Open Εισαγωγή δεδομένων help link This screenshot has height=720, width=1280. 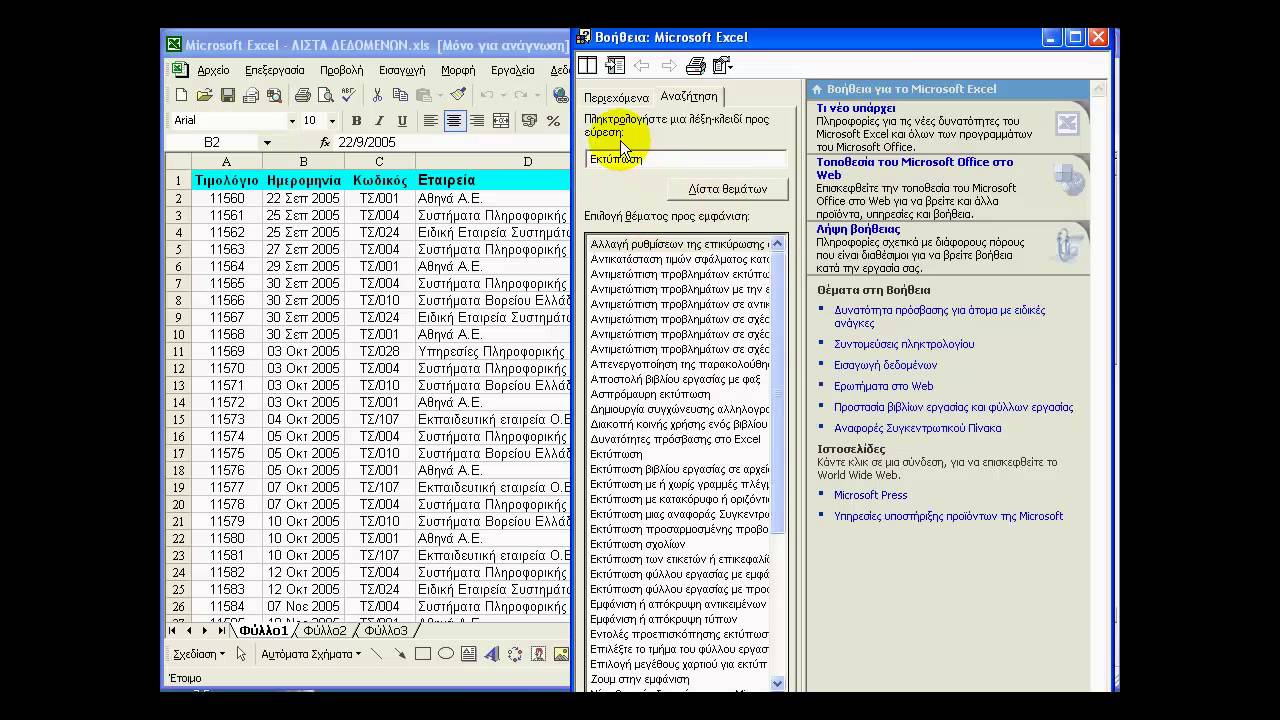(x=886, y=365)
